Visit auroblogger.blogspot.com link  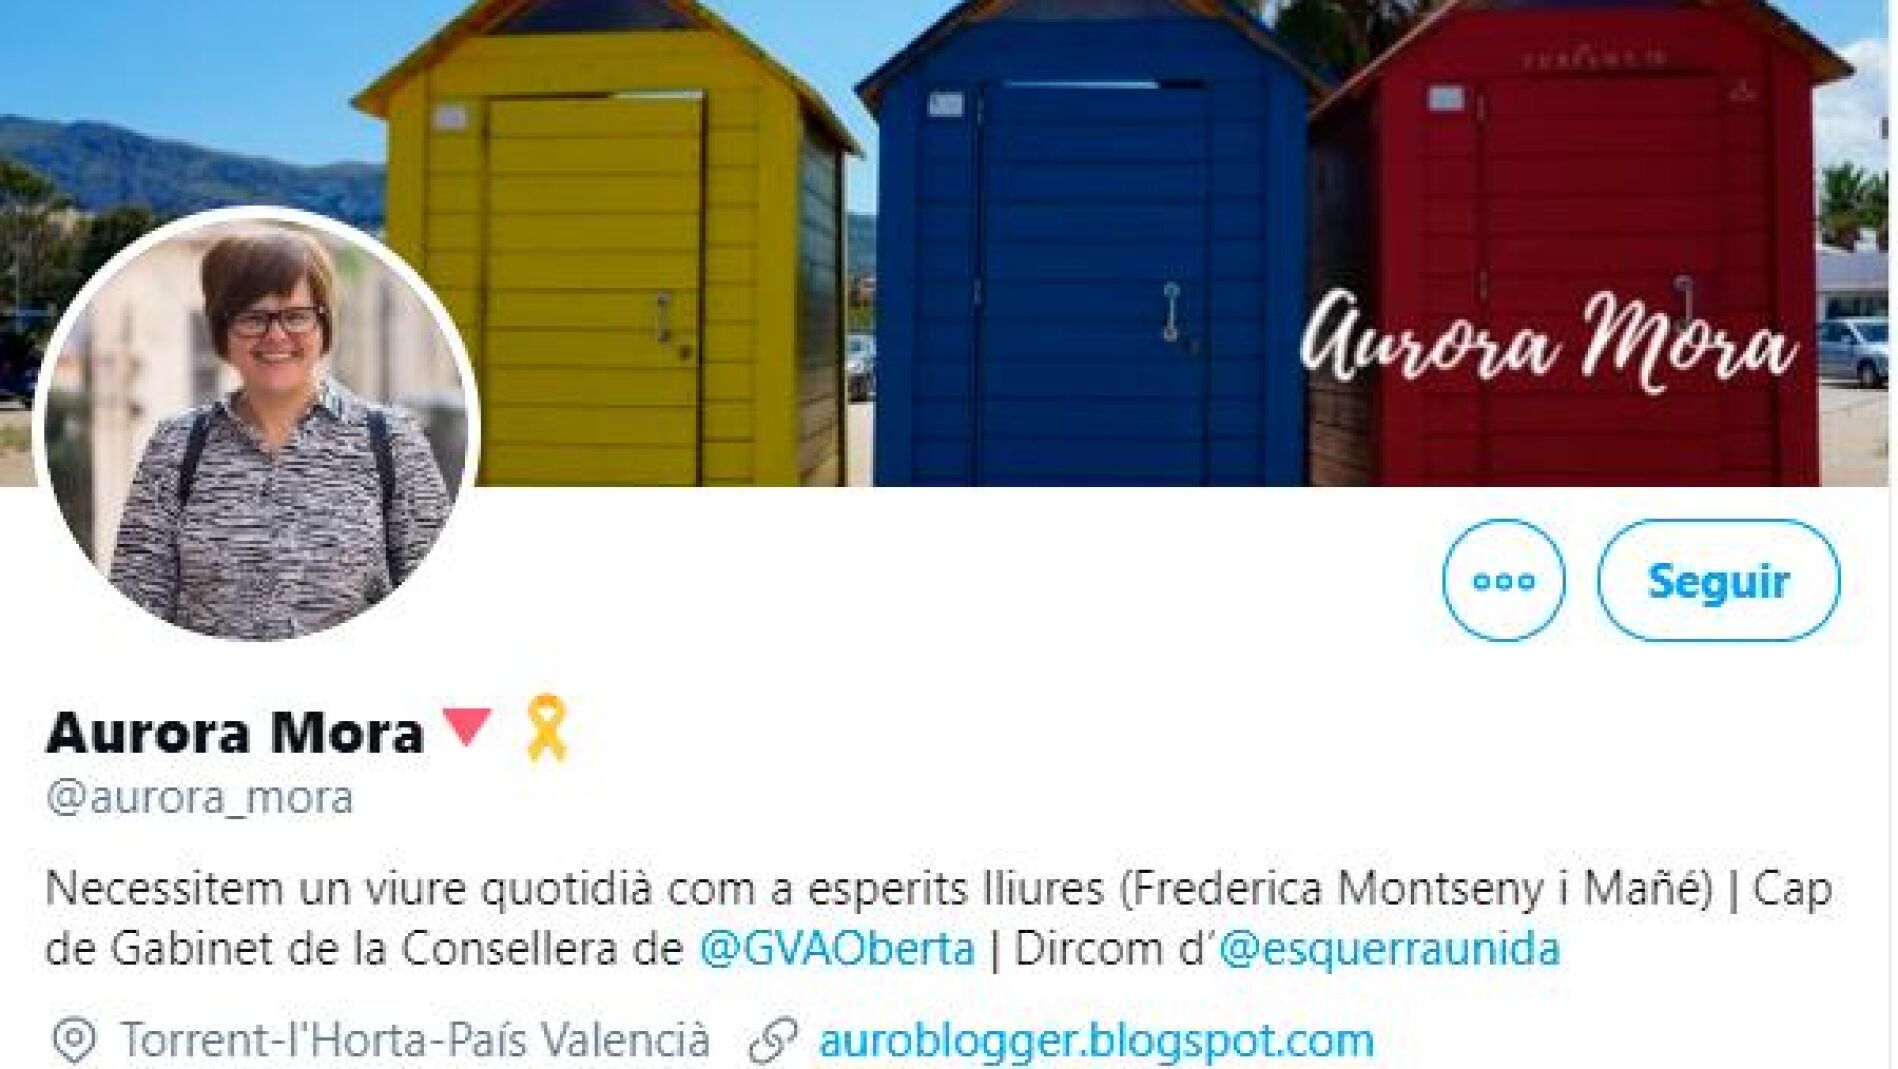1096,1041
